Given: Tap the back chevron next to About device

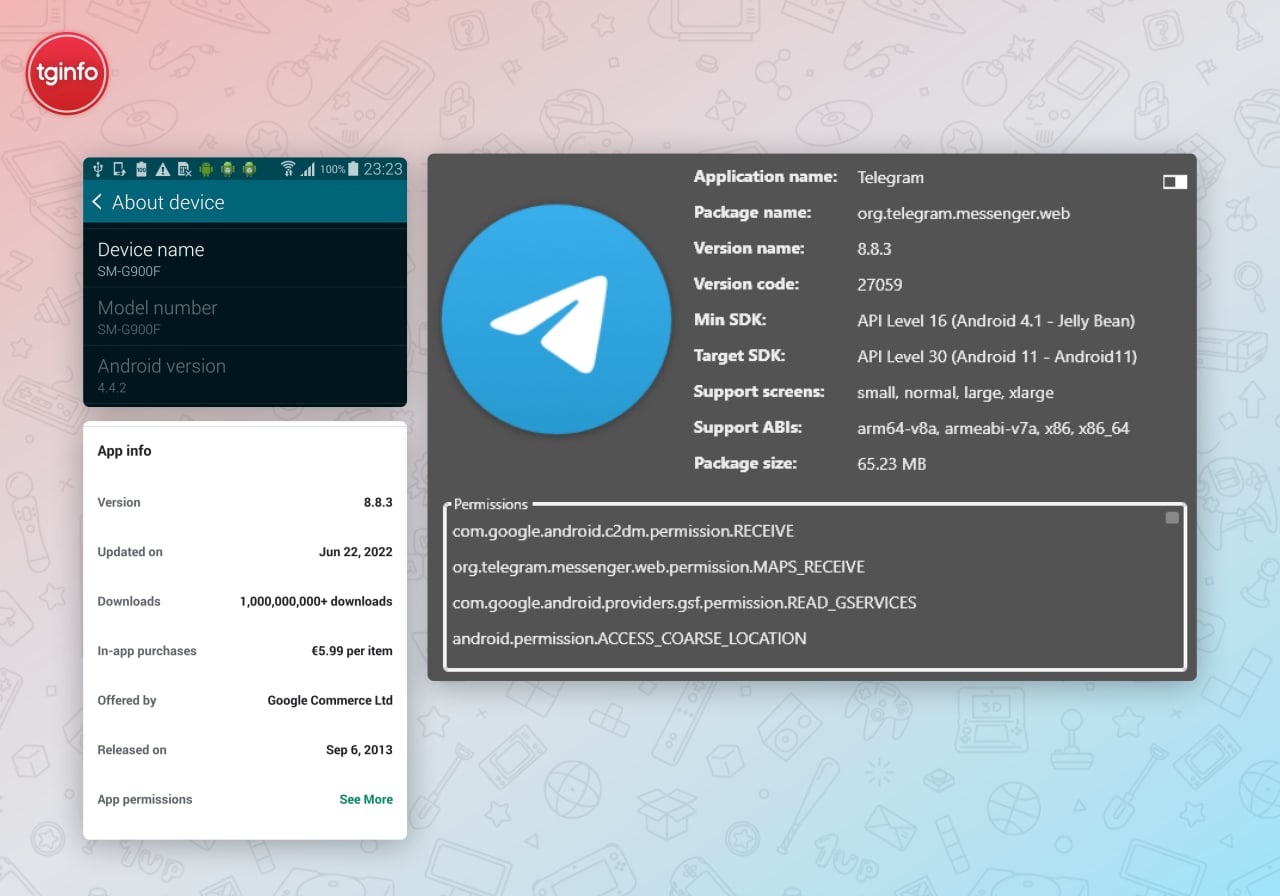Looking at the screenshot, I should pyautogui.click(x=97, y=202).
